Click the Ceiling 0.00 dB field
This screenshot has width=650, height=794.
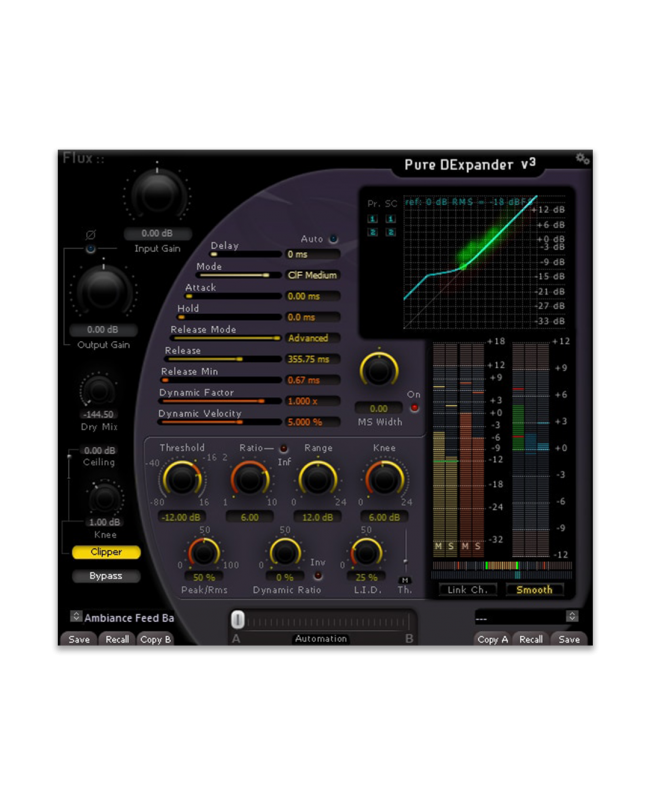(x=99, y=450)
